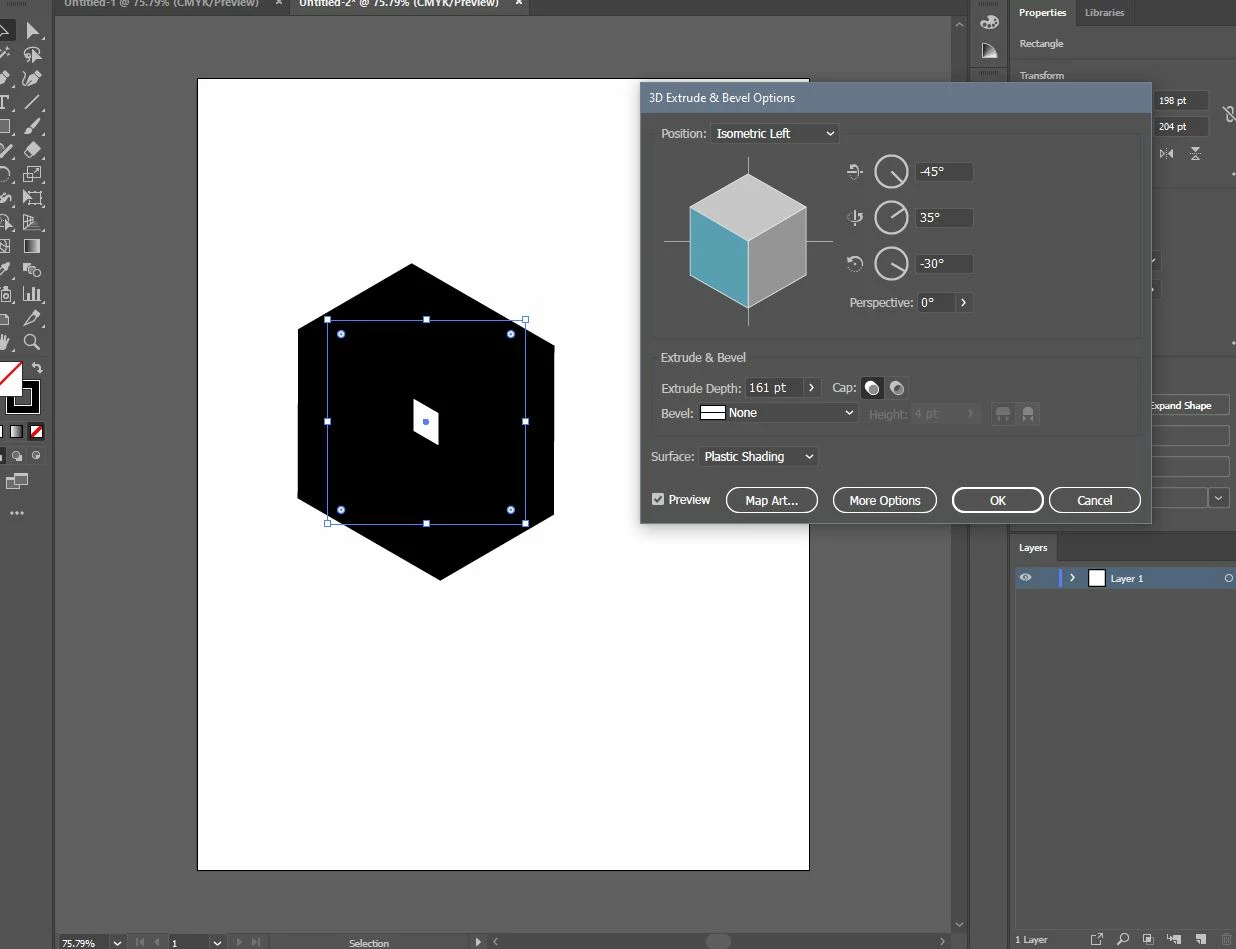Switch to the Libraries tab
The width and height of the screenshot is (1236, 949).
click(x=1104, y=12)
